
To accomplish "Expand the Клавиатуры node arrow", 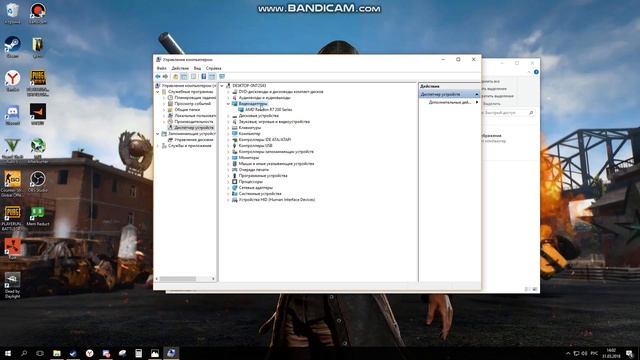I will point(228,128).
